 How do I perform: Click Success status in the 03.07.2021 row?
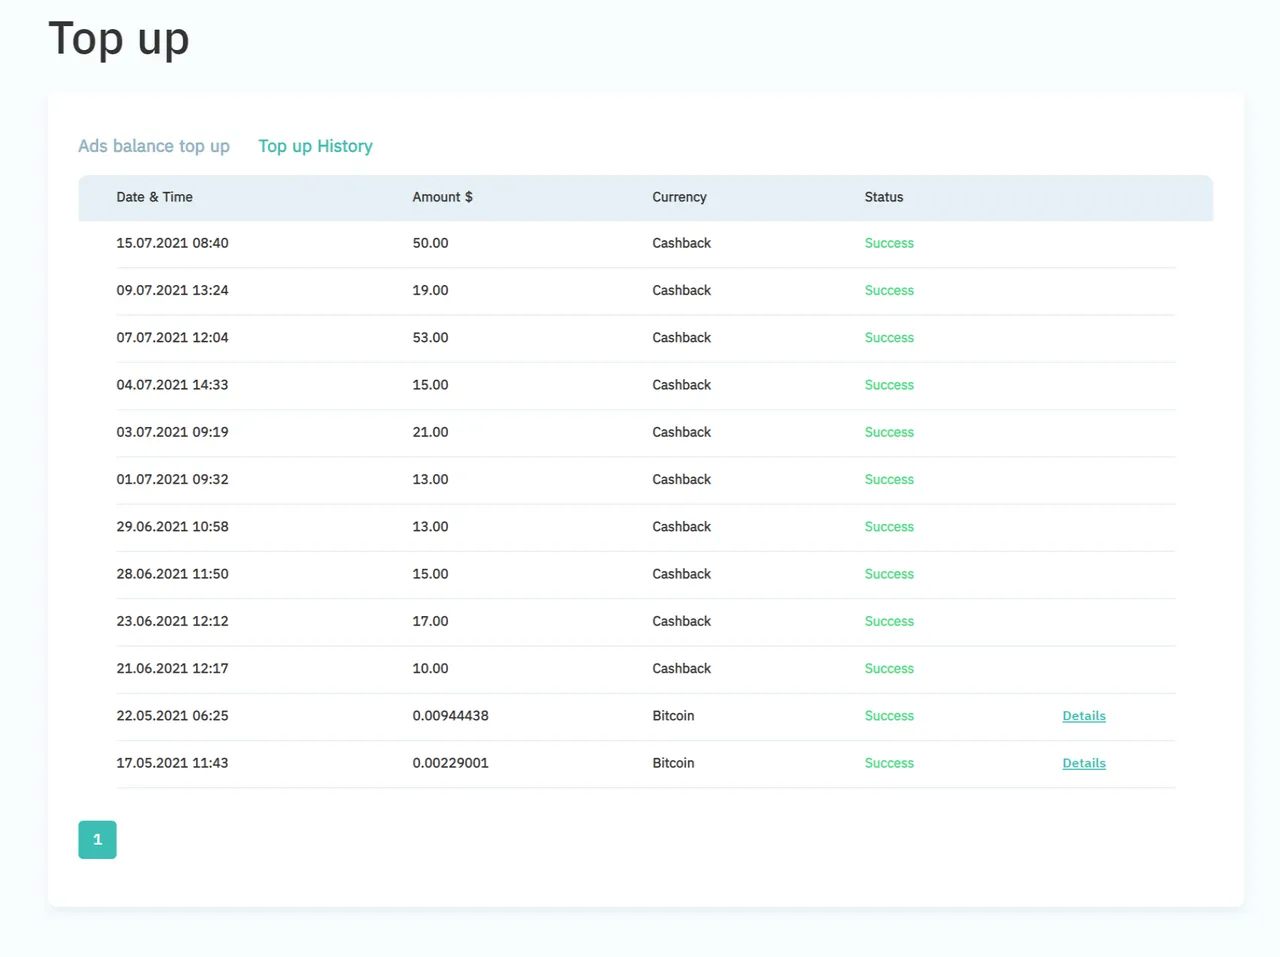(x=889, y=432)
